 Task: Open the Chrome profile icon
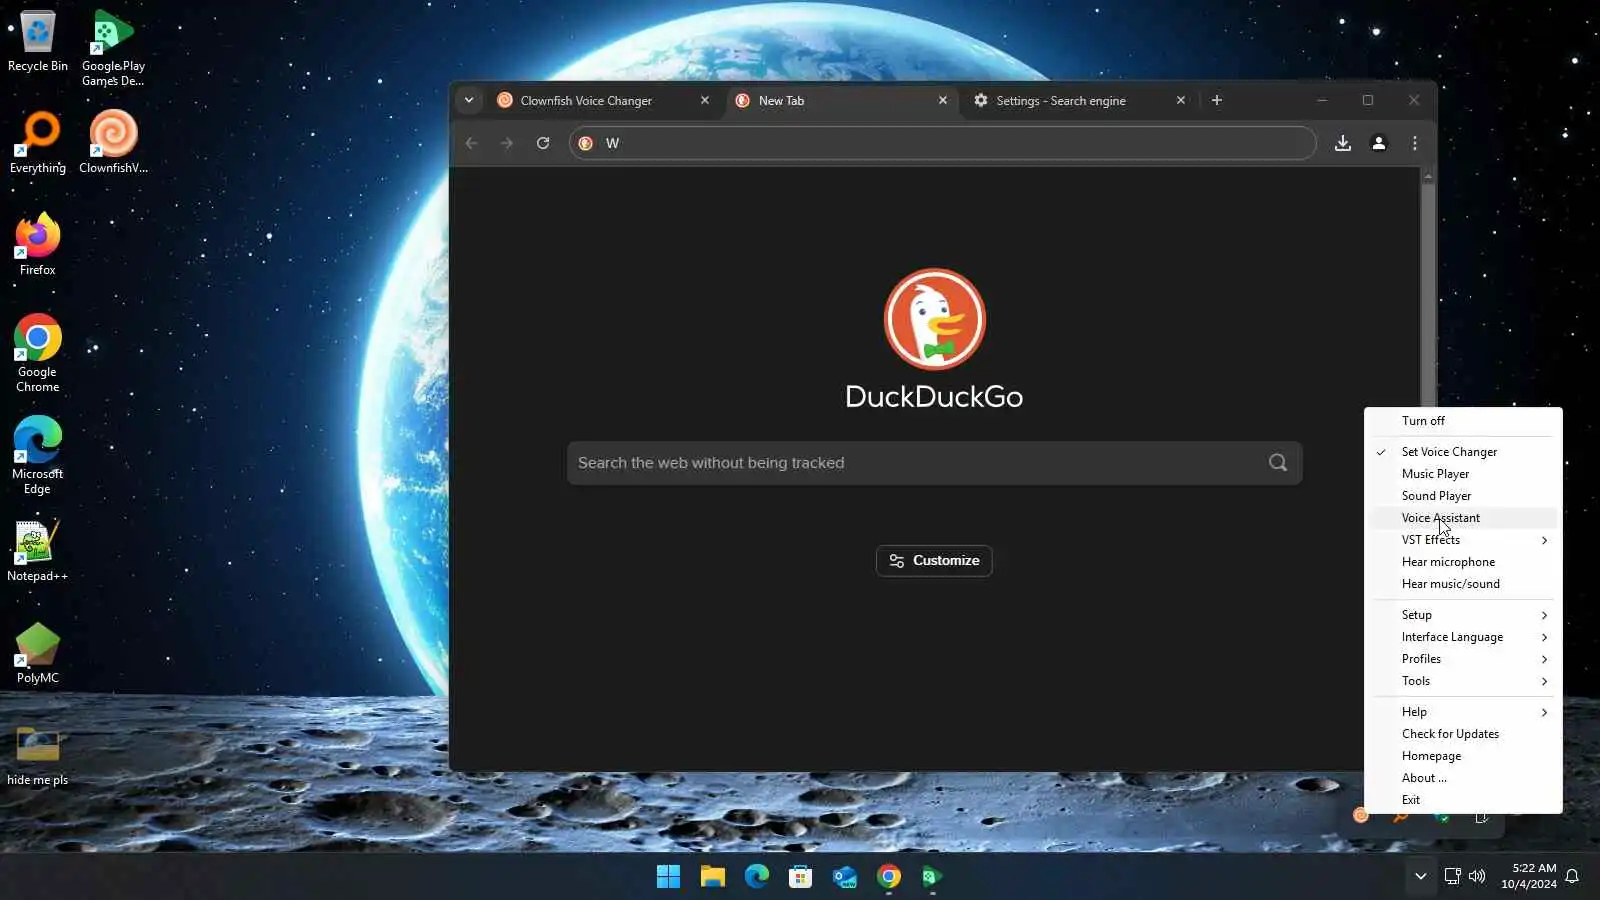pos(1379,143)
